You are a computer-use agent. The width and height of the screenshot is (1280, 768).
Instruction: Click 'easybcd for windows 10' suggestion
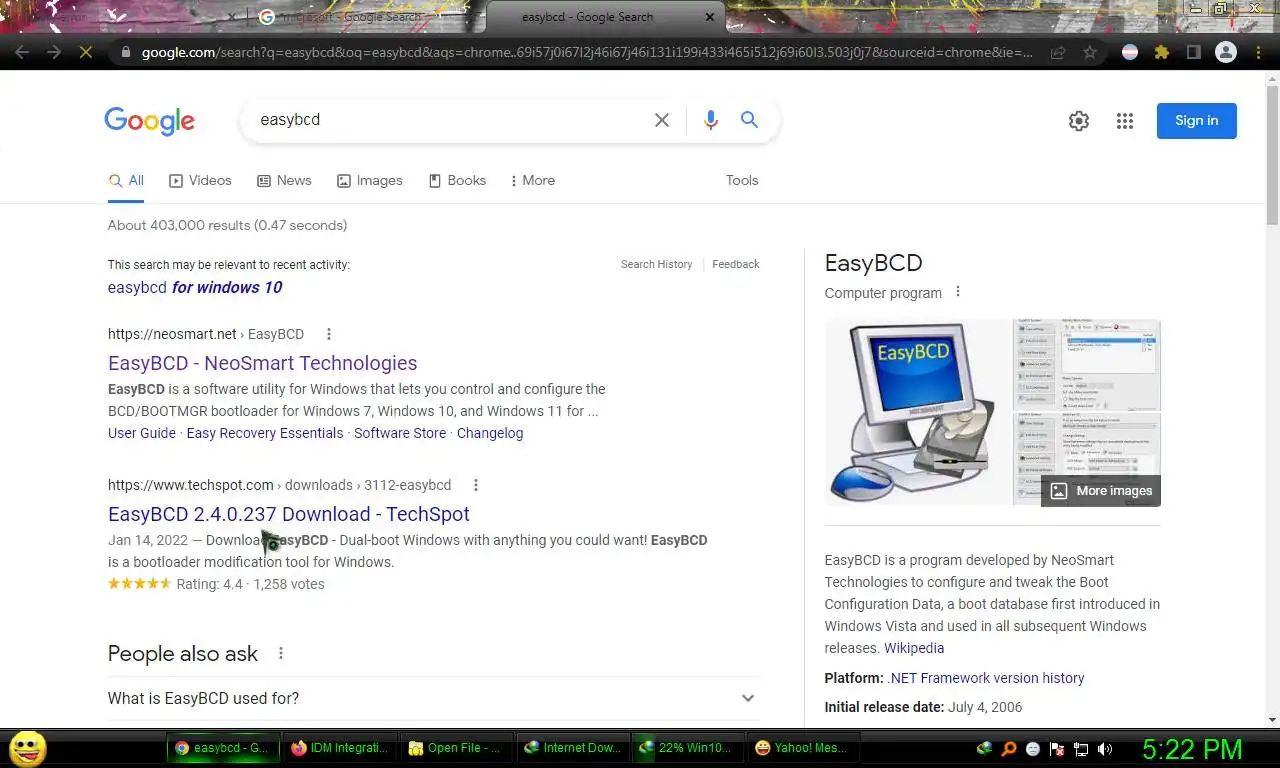point(195,287)
